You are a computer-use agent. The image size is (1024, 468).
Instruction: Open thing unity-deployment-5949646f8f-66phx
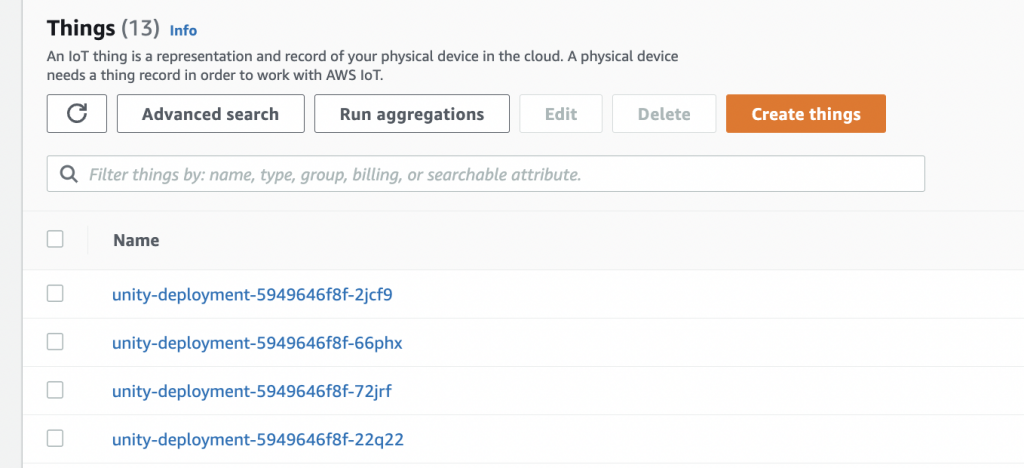click(x=257, y=343)
